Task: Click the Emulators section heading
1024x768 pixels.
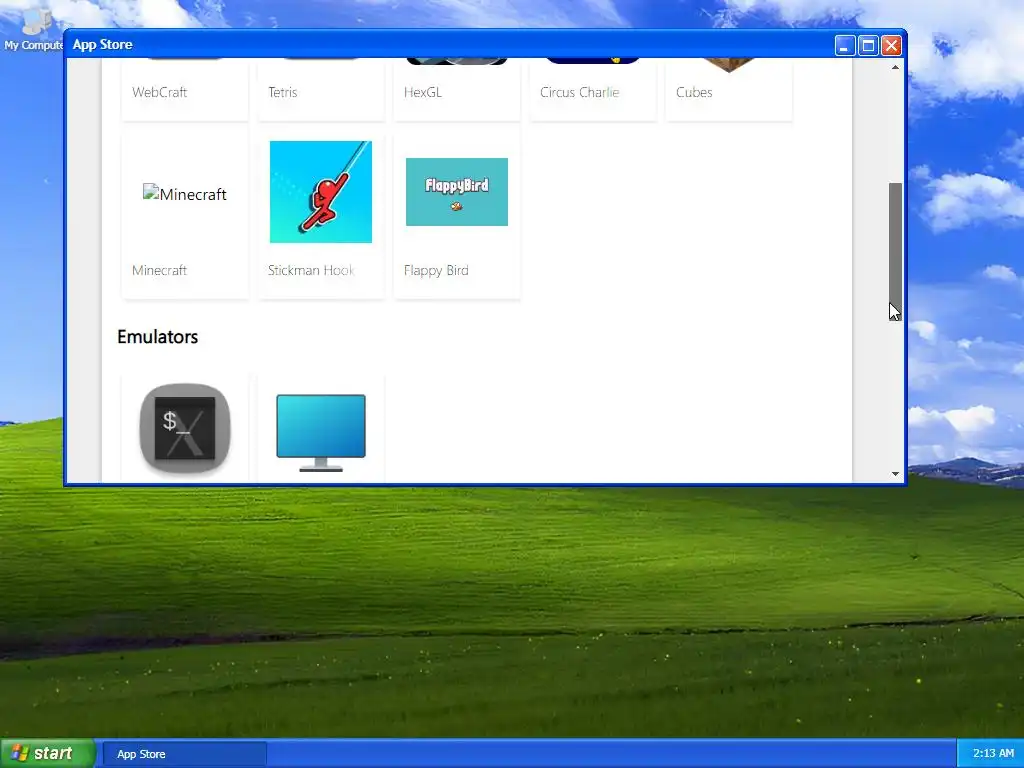Action: point(157,337)
